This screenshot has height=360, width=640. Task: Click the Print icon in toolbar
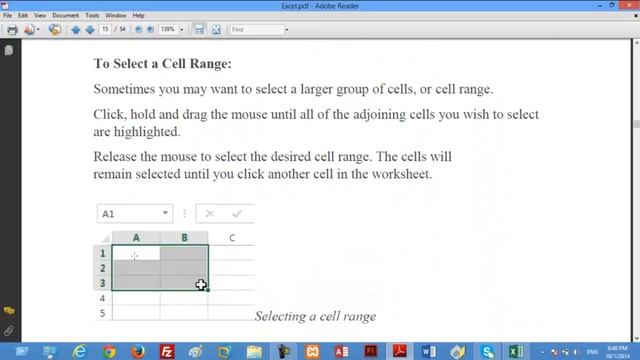(12, 29)
